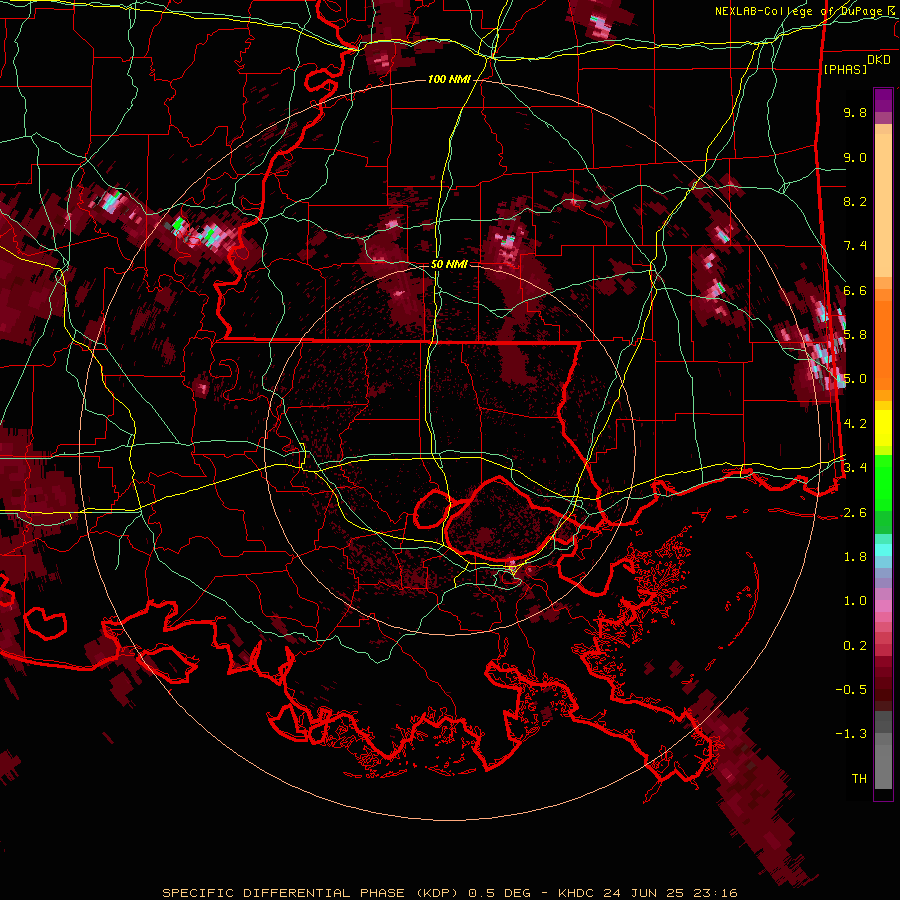Click the 50 NMI range ring label

pyautogui.click(x=449, y=264)
